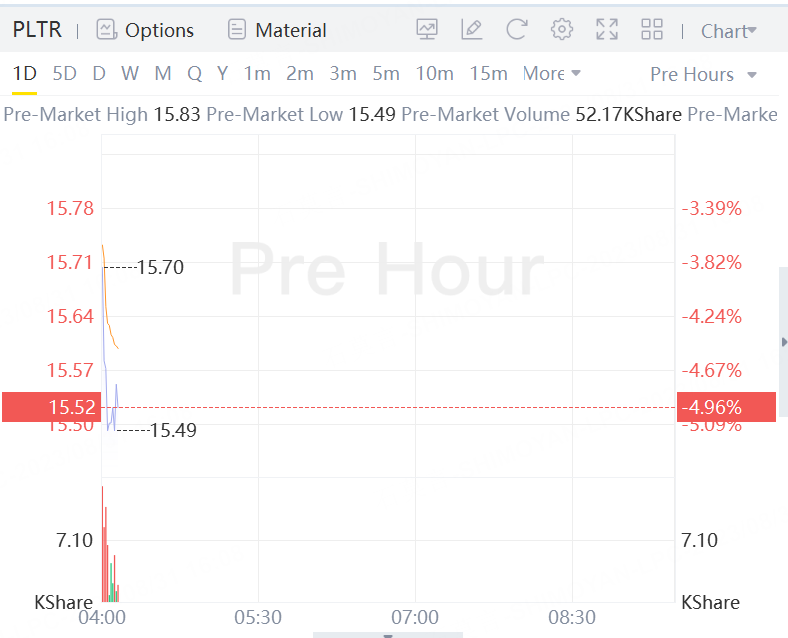Select the 15m interval tab
Viewport: 788px width, 638px height.
(x=488, y=73)
